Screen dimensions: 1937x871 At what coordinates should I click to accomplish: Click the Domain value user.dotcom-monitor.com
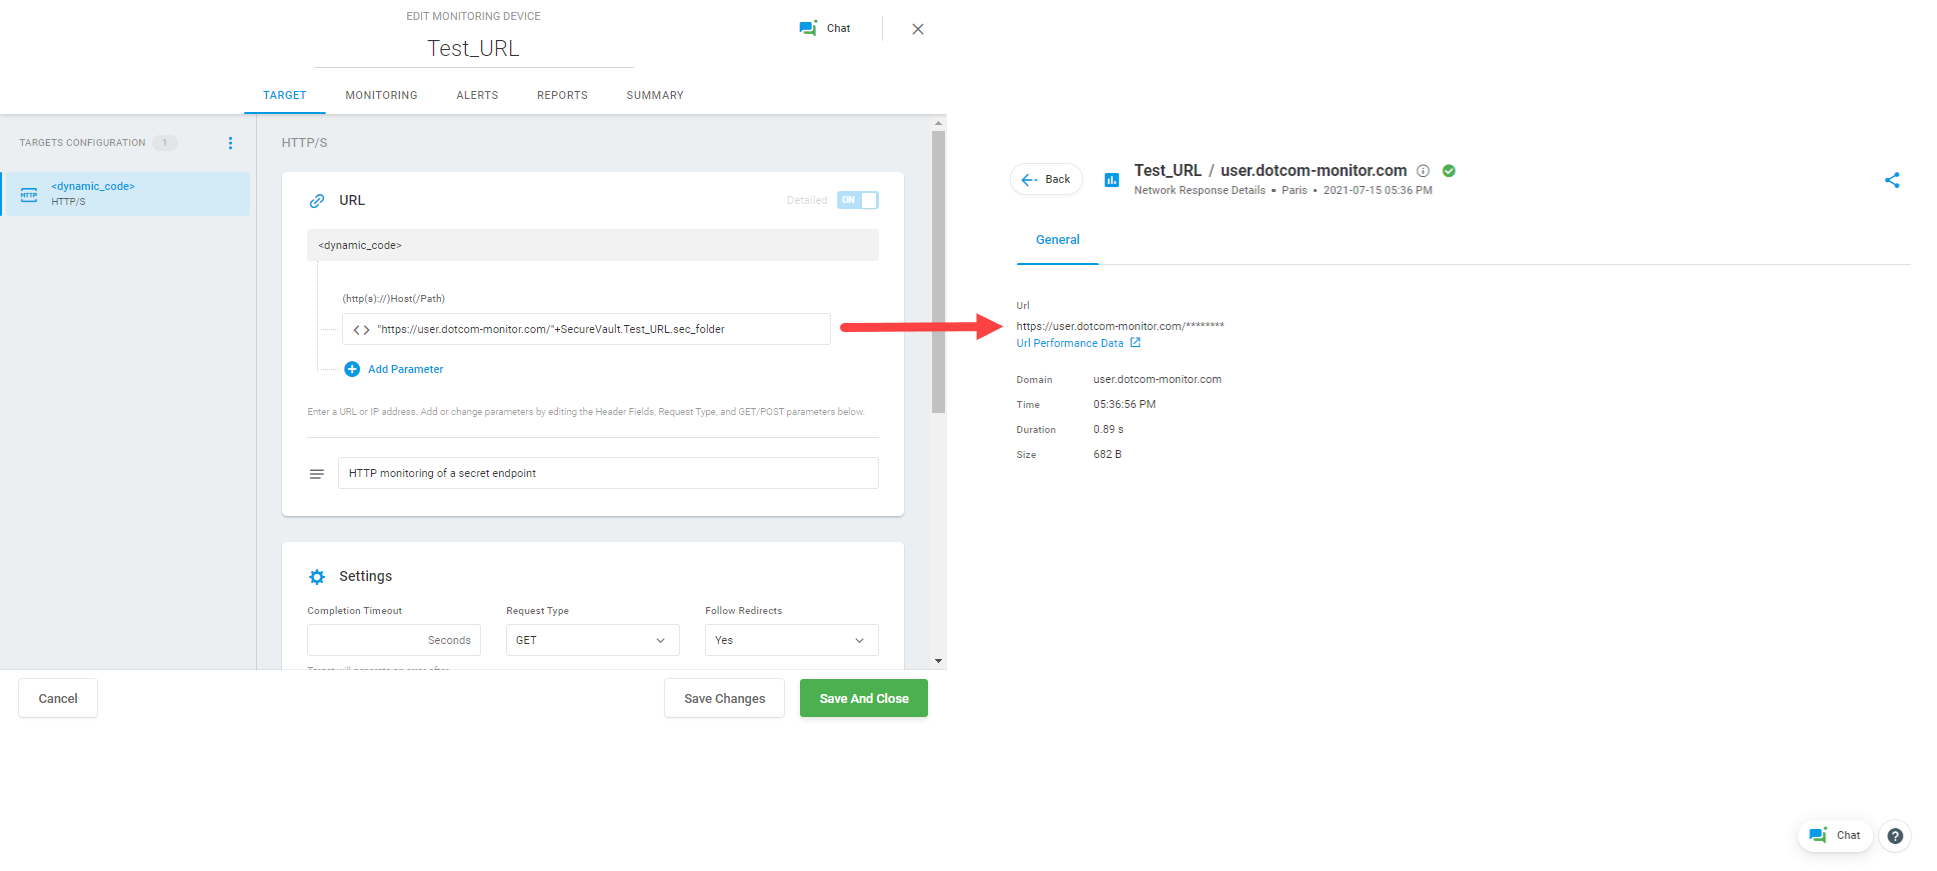click(x=1157, y=380)
